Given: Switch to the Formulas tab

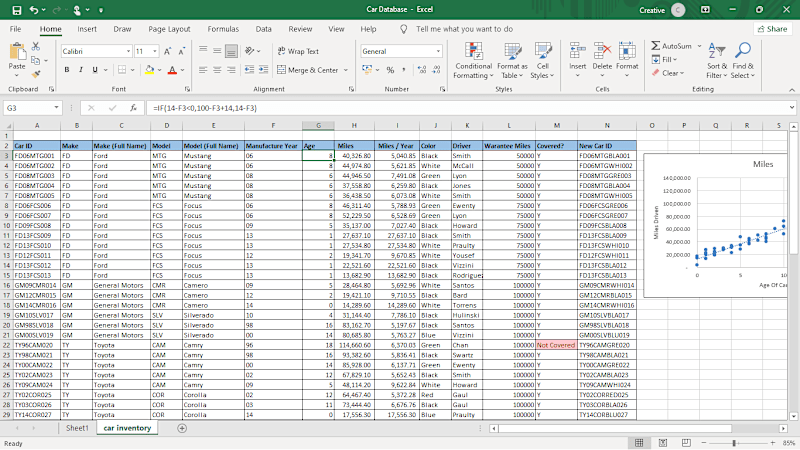Looking at the screenshot, I should pyautogui.click(x=223, y=29).
